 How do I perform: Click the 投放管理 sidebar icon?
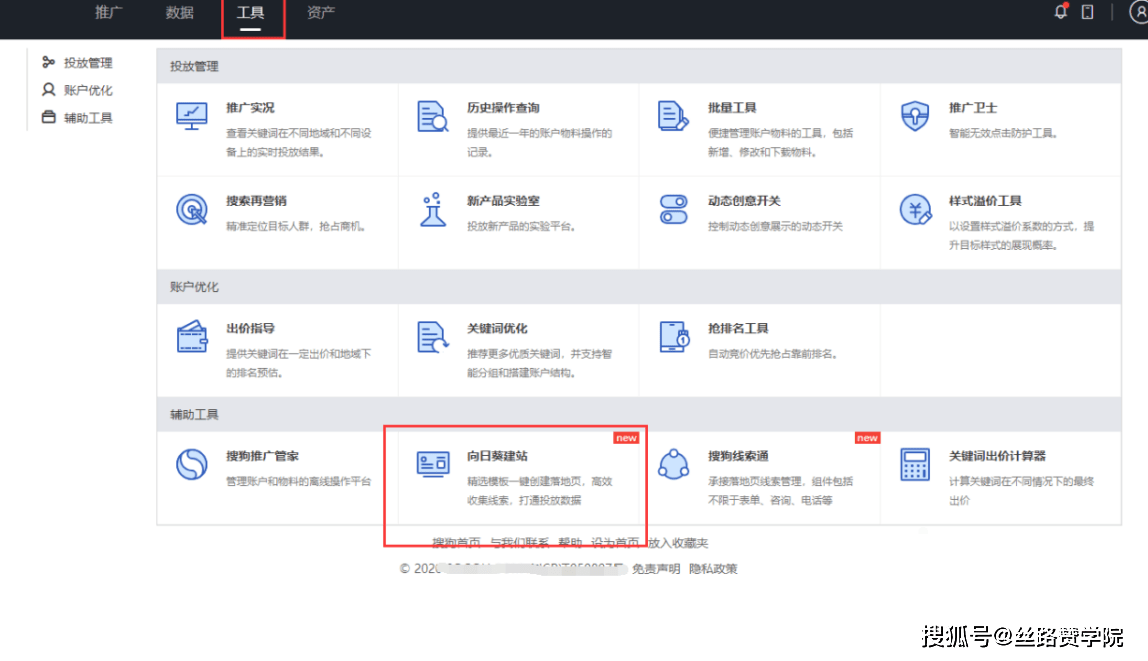tap(48, 62)
